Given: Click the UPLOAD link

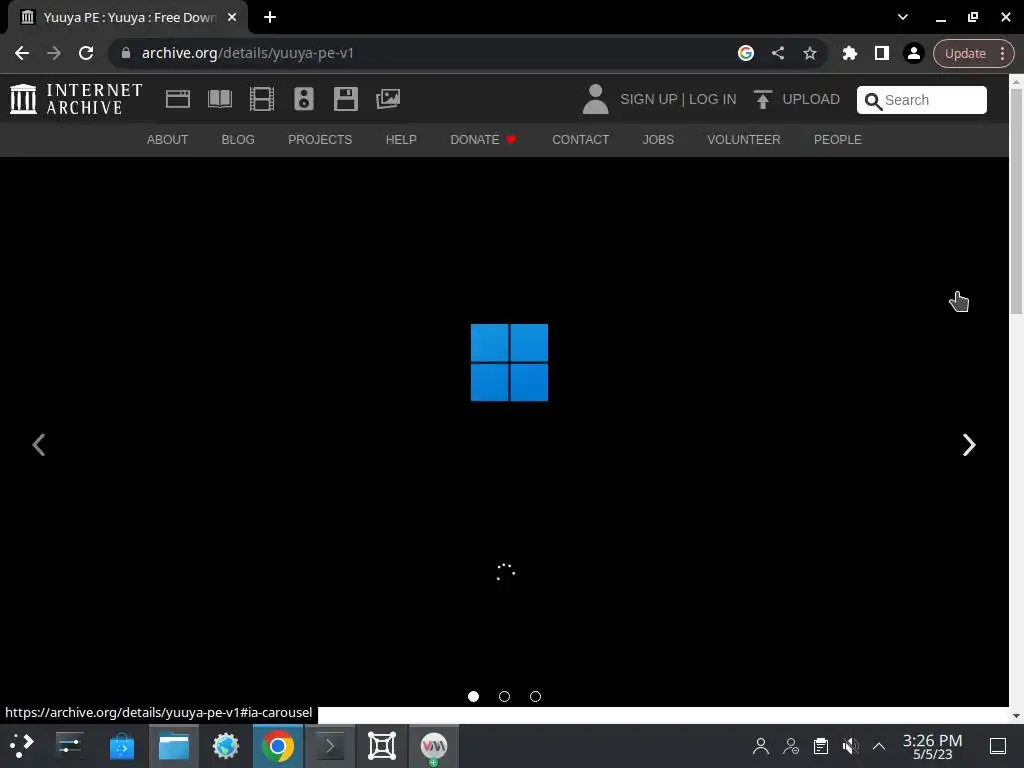Looking at the screenshot, I should point(810,99).
